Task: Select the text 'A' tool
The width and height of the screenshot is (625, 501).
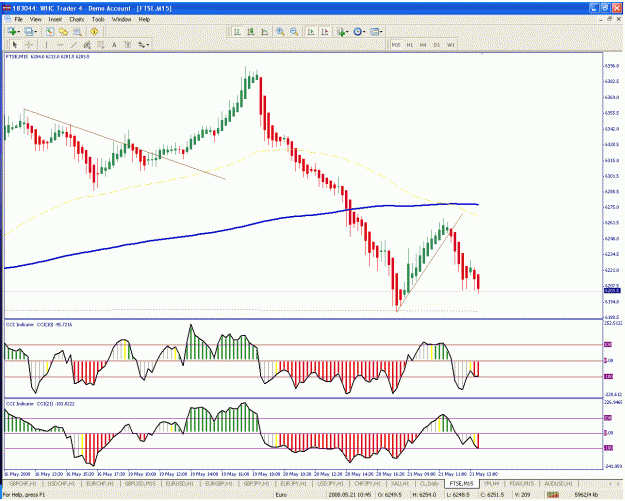Action: tap(114, 45)
